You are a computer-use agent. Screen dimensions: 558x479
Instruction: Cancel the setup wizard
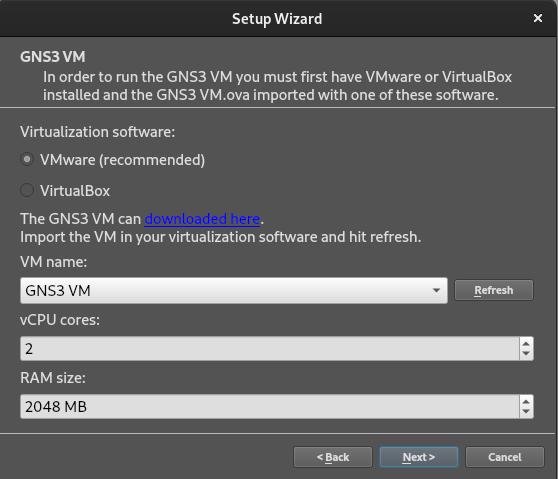[505, 457]
